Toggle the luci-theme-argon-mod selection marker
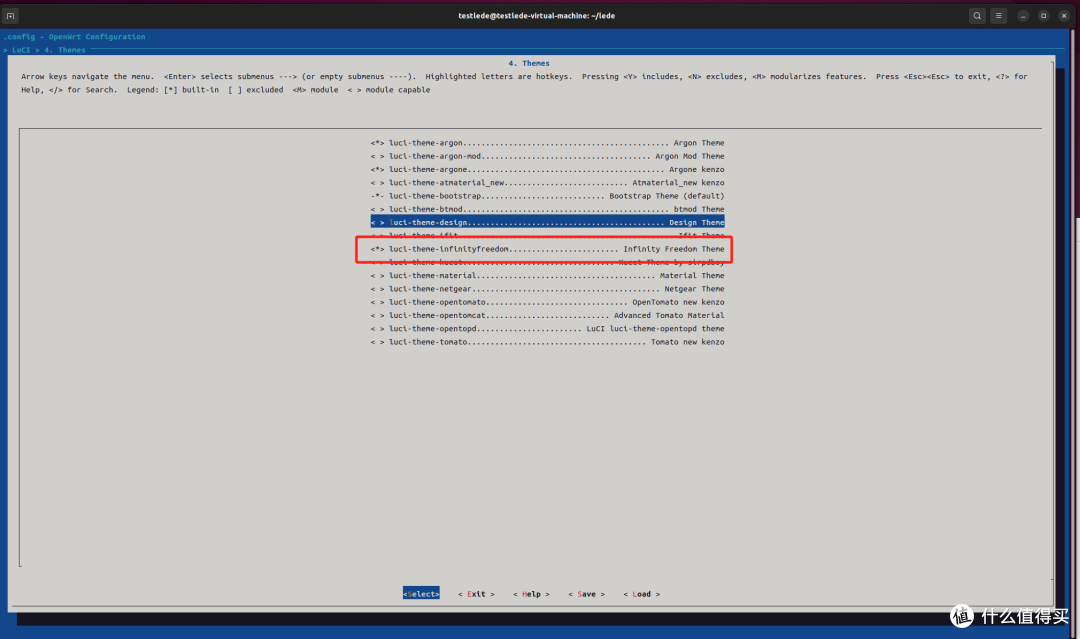Image resolution: width=1080 pixels, height=639 pixels. [377, 156]
